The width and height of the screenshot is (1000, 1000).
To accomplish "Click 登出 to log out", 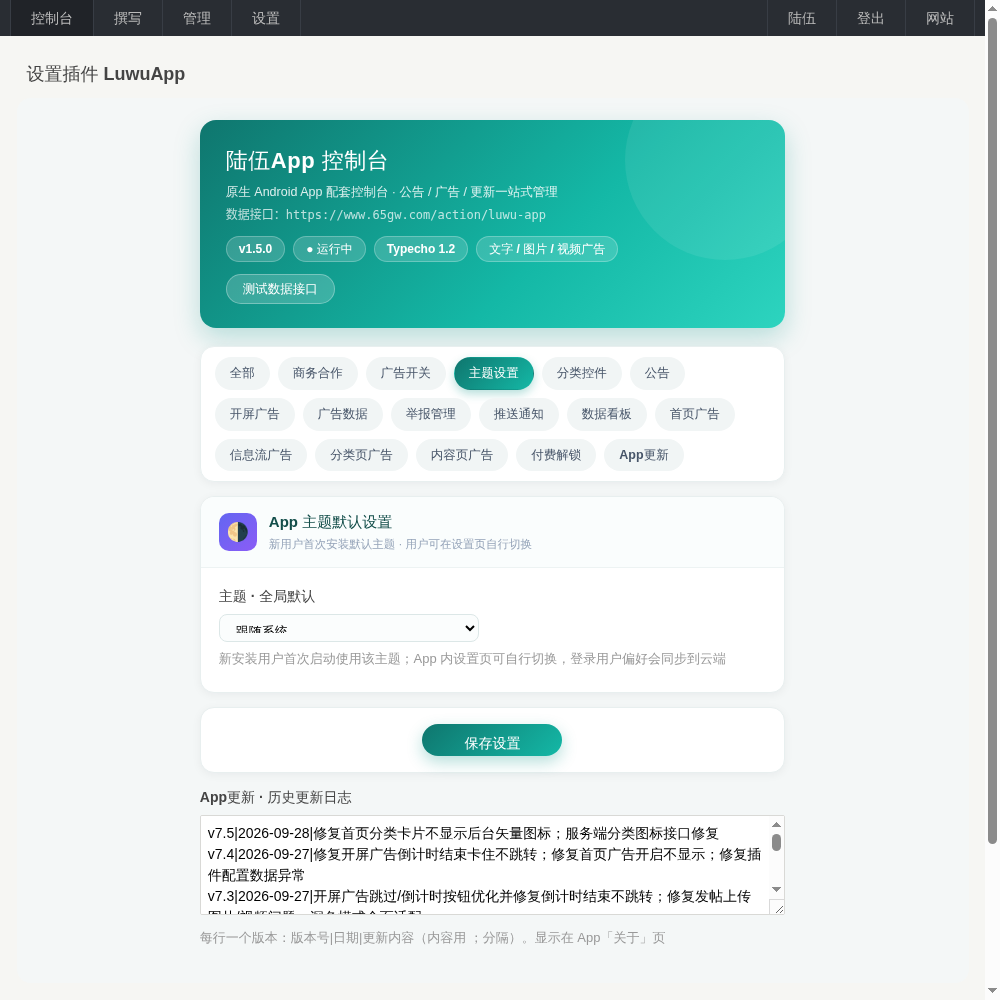I will tap(871, 18).
